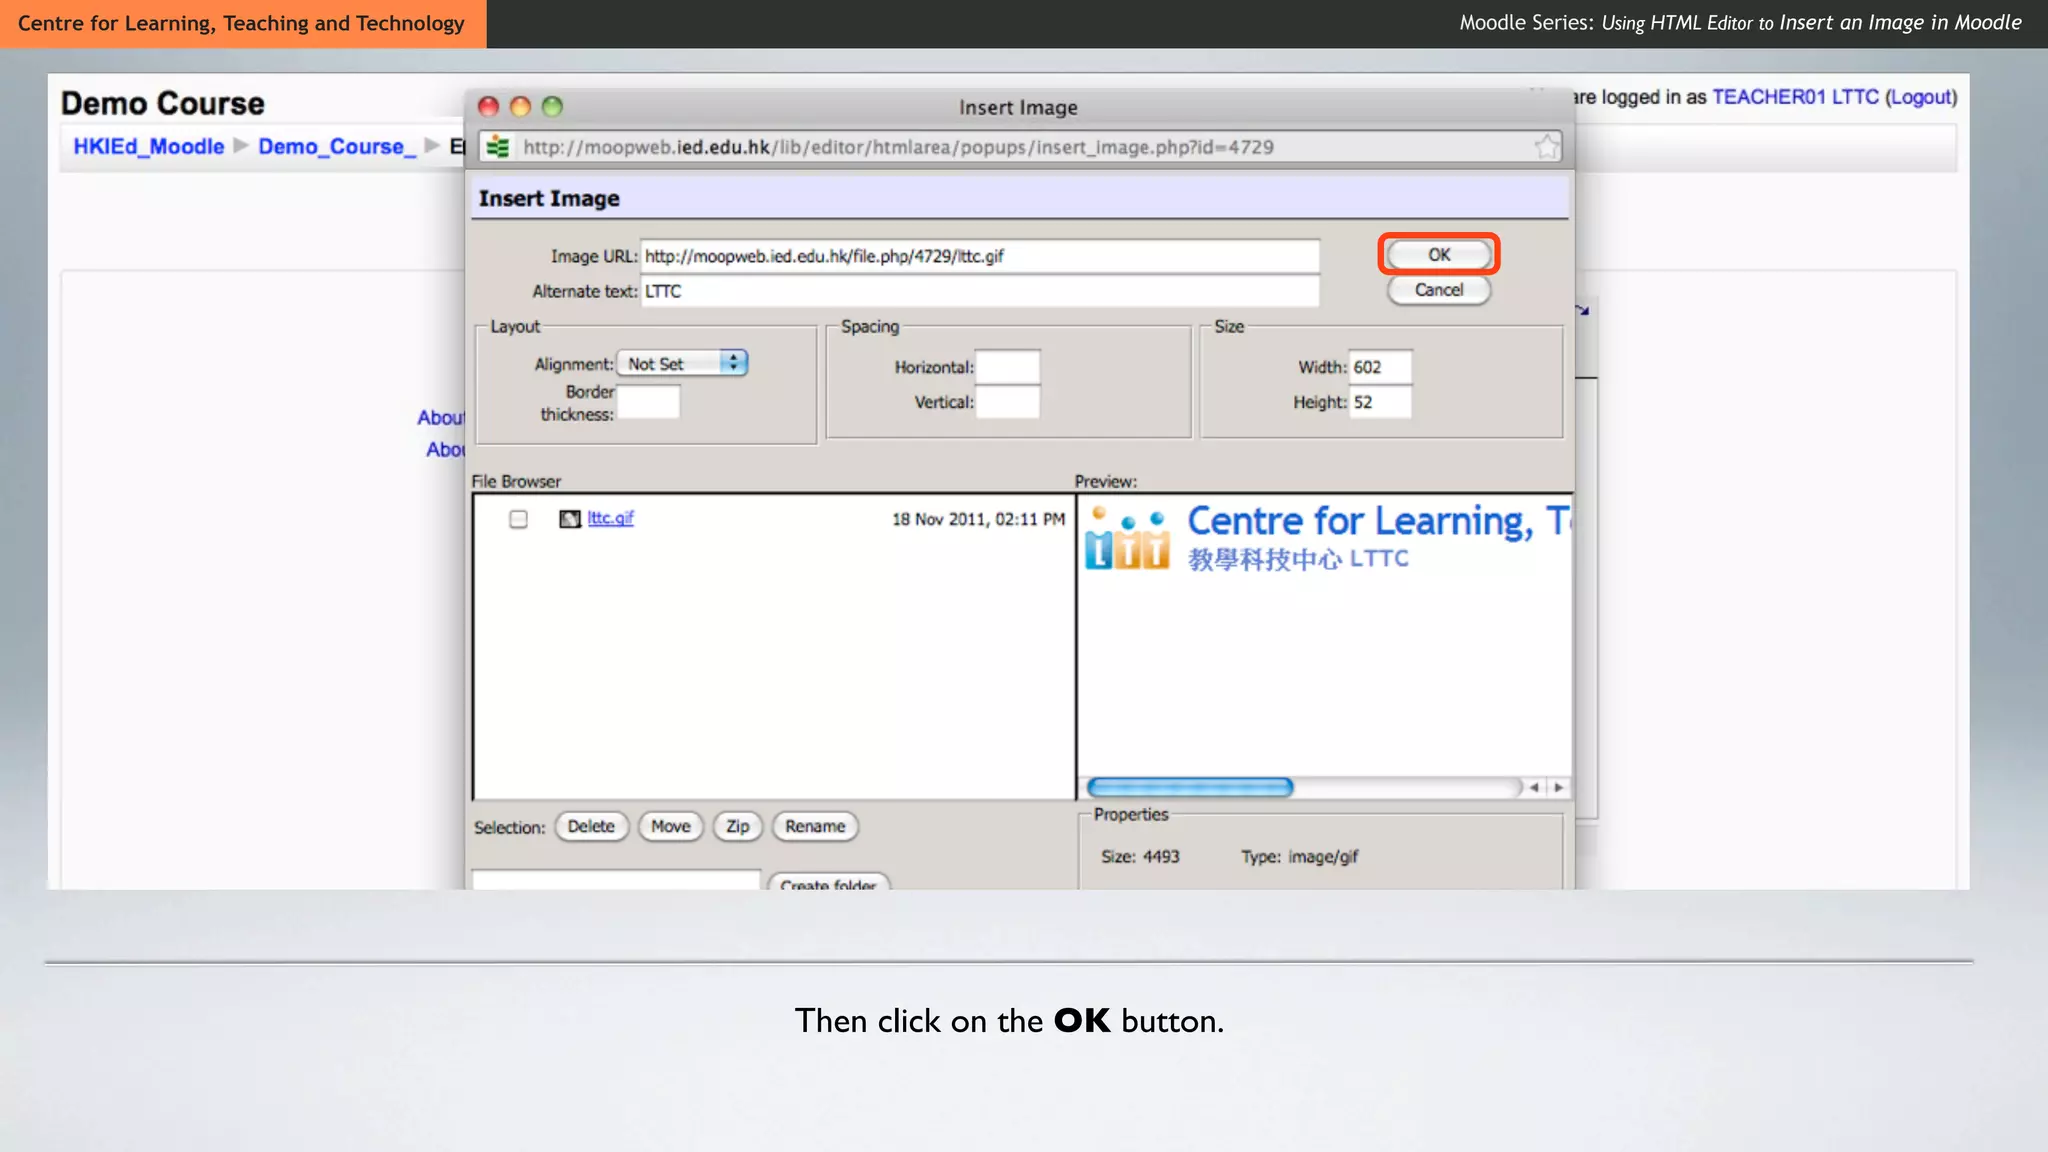
Task: Click the Zip selection button
Action: click(x=737, y=827)
